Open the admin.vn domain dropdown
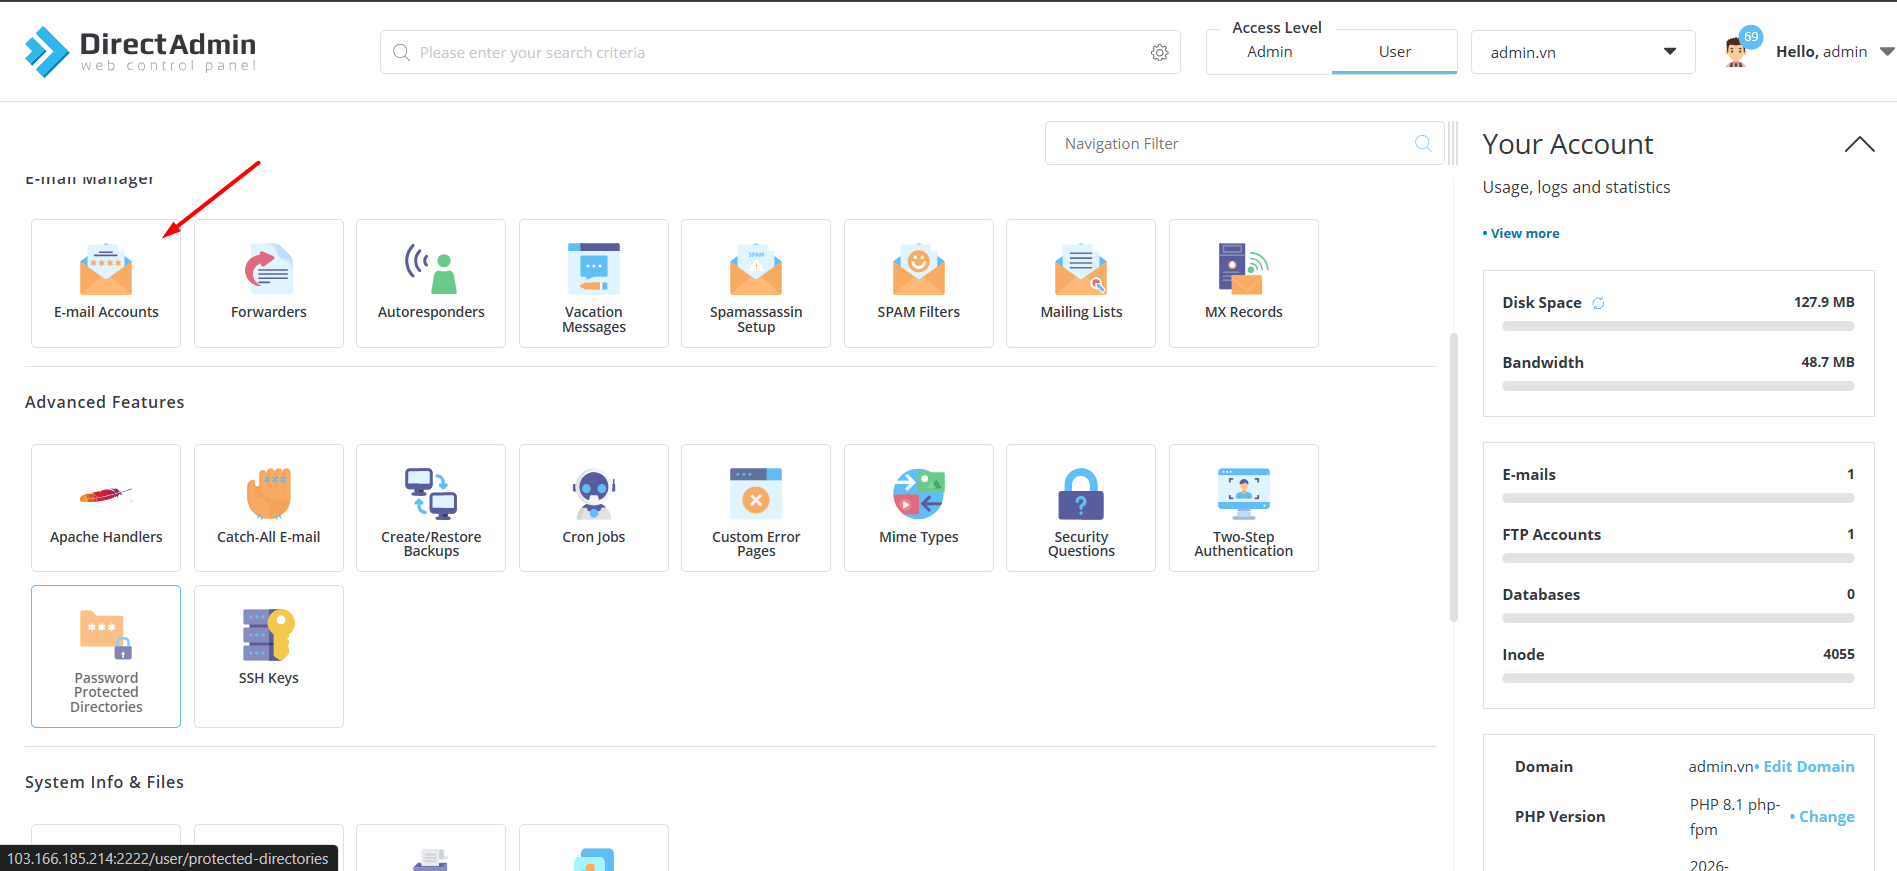 coord(1582,52)
